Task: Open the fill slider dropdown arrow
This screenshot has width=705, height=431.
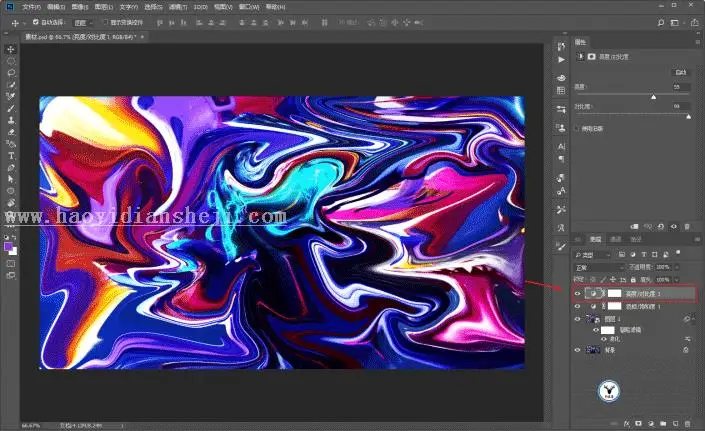Action: coord(677,280)
